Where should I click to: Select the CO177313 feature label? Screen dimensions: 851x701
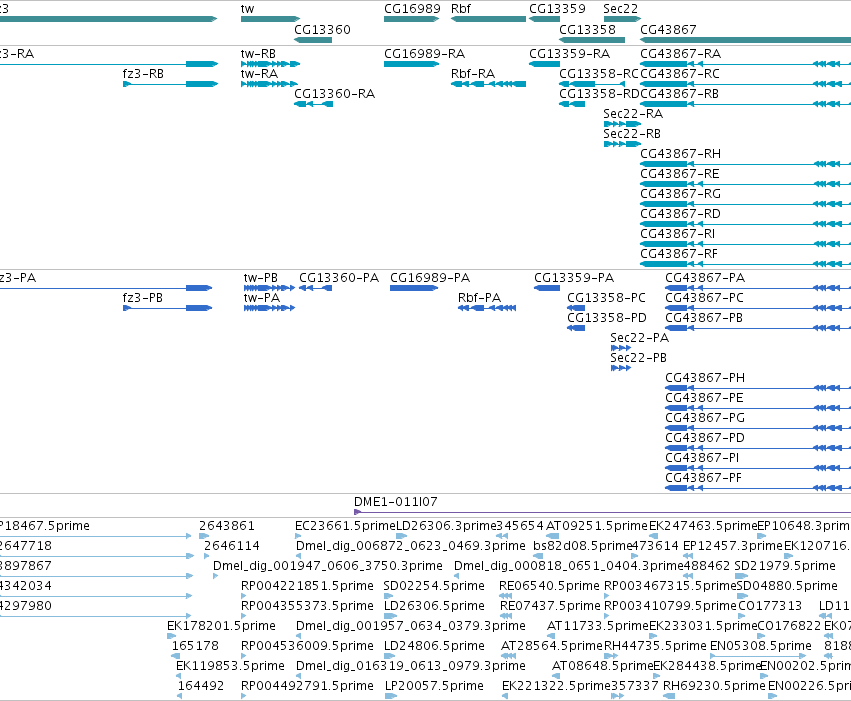[770, 606]
